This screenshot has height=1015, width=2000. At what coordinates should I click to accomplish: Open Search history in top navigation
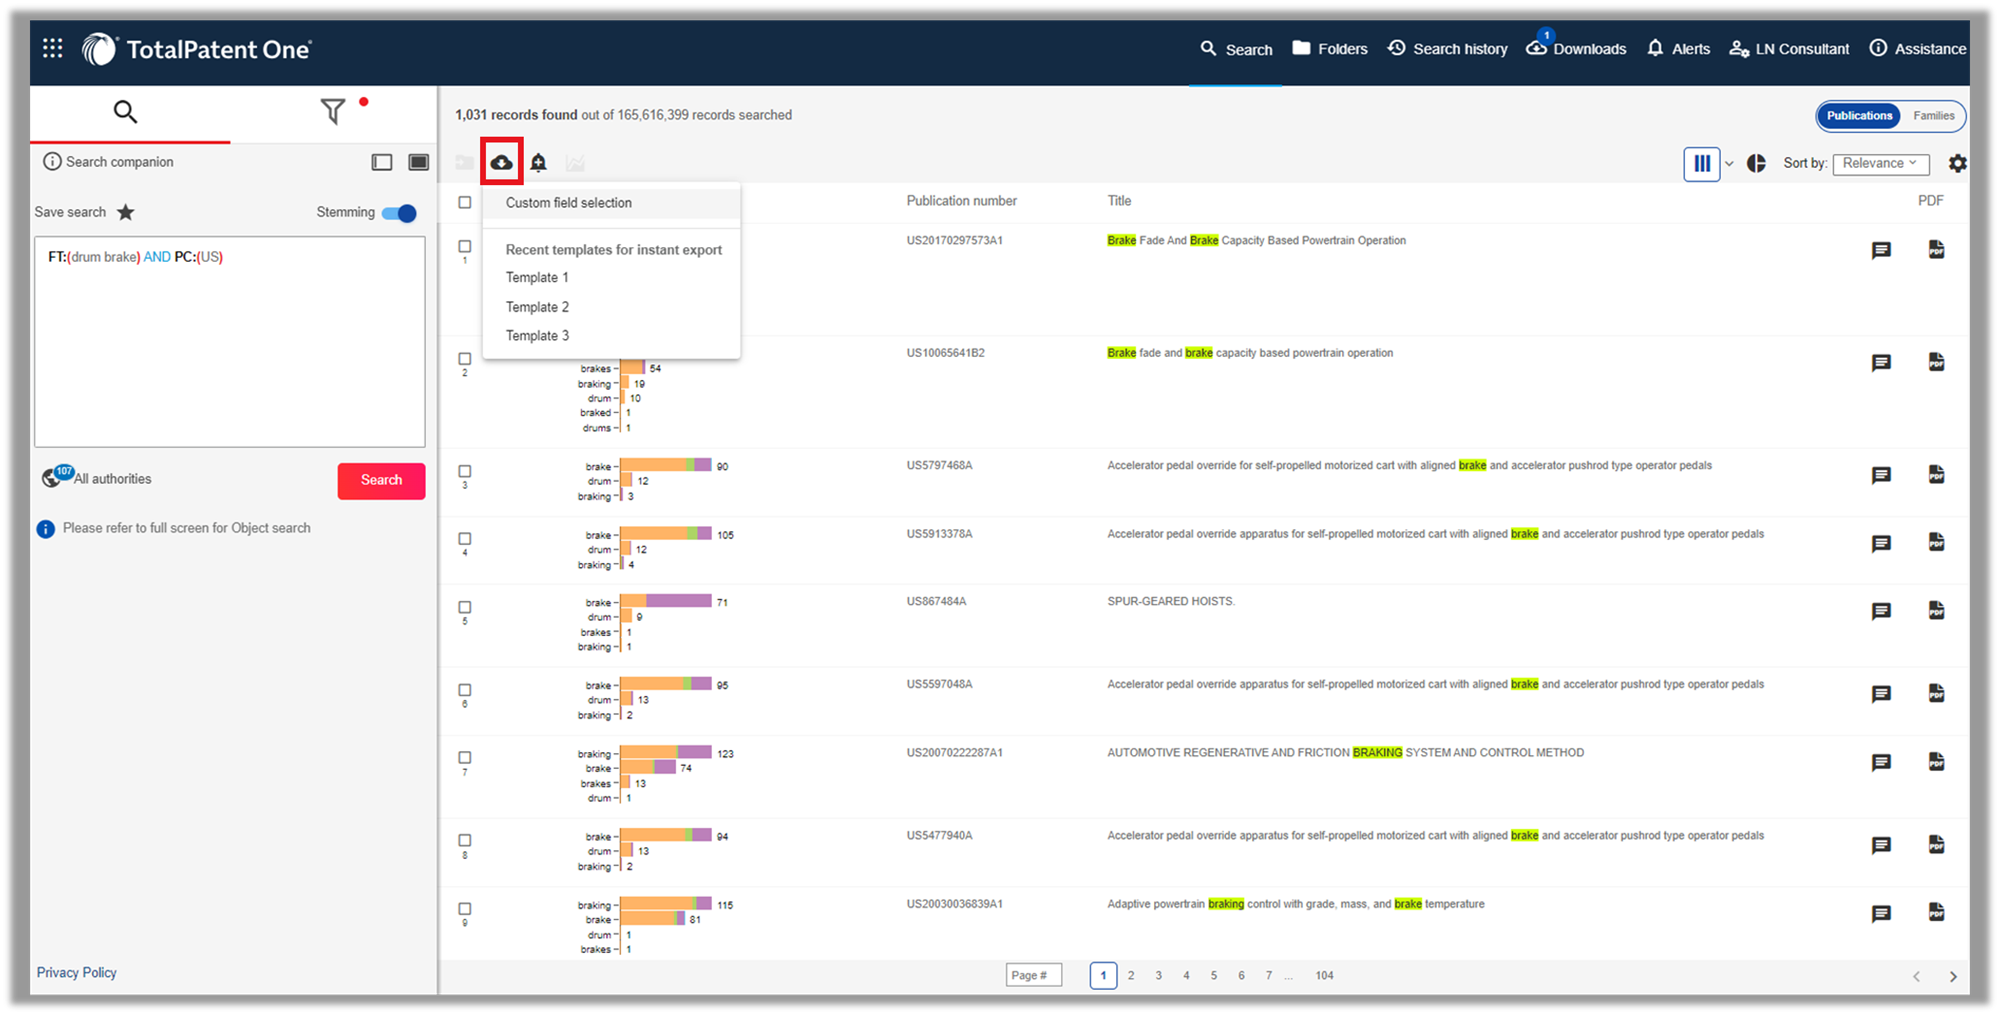1447,49
